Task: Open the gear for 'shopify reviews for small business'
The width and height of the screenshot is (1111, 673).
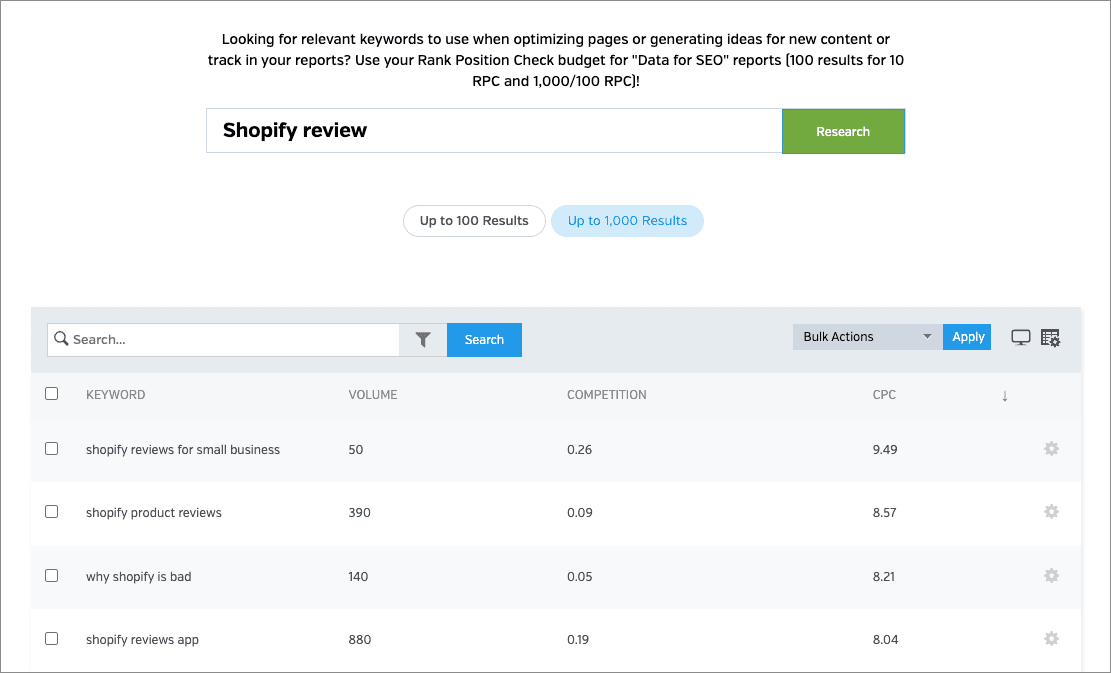Action: [x=1051, y=449]
